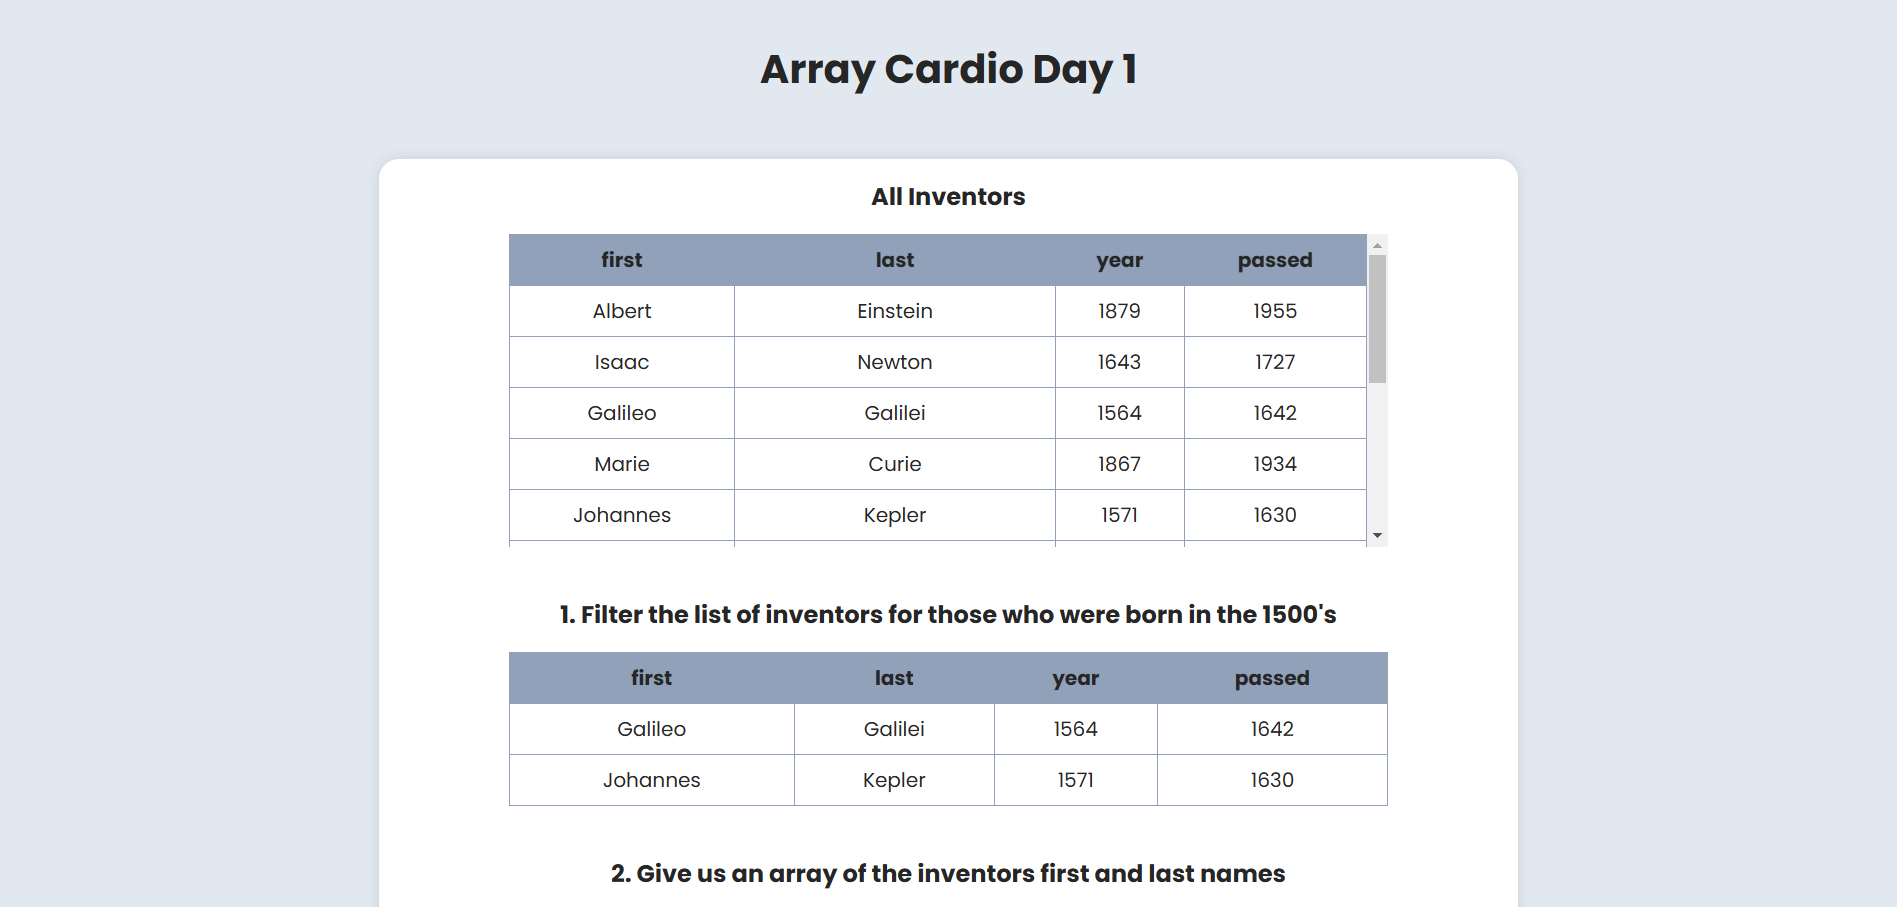This screenshot has width=1897, height=907.
Task: Click the Curie last name cell
Action: [895, 464]
